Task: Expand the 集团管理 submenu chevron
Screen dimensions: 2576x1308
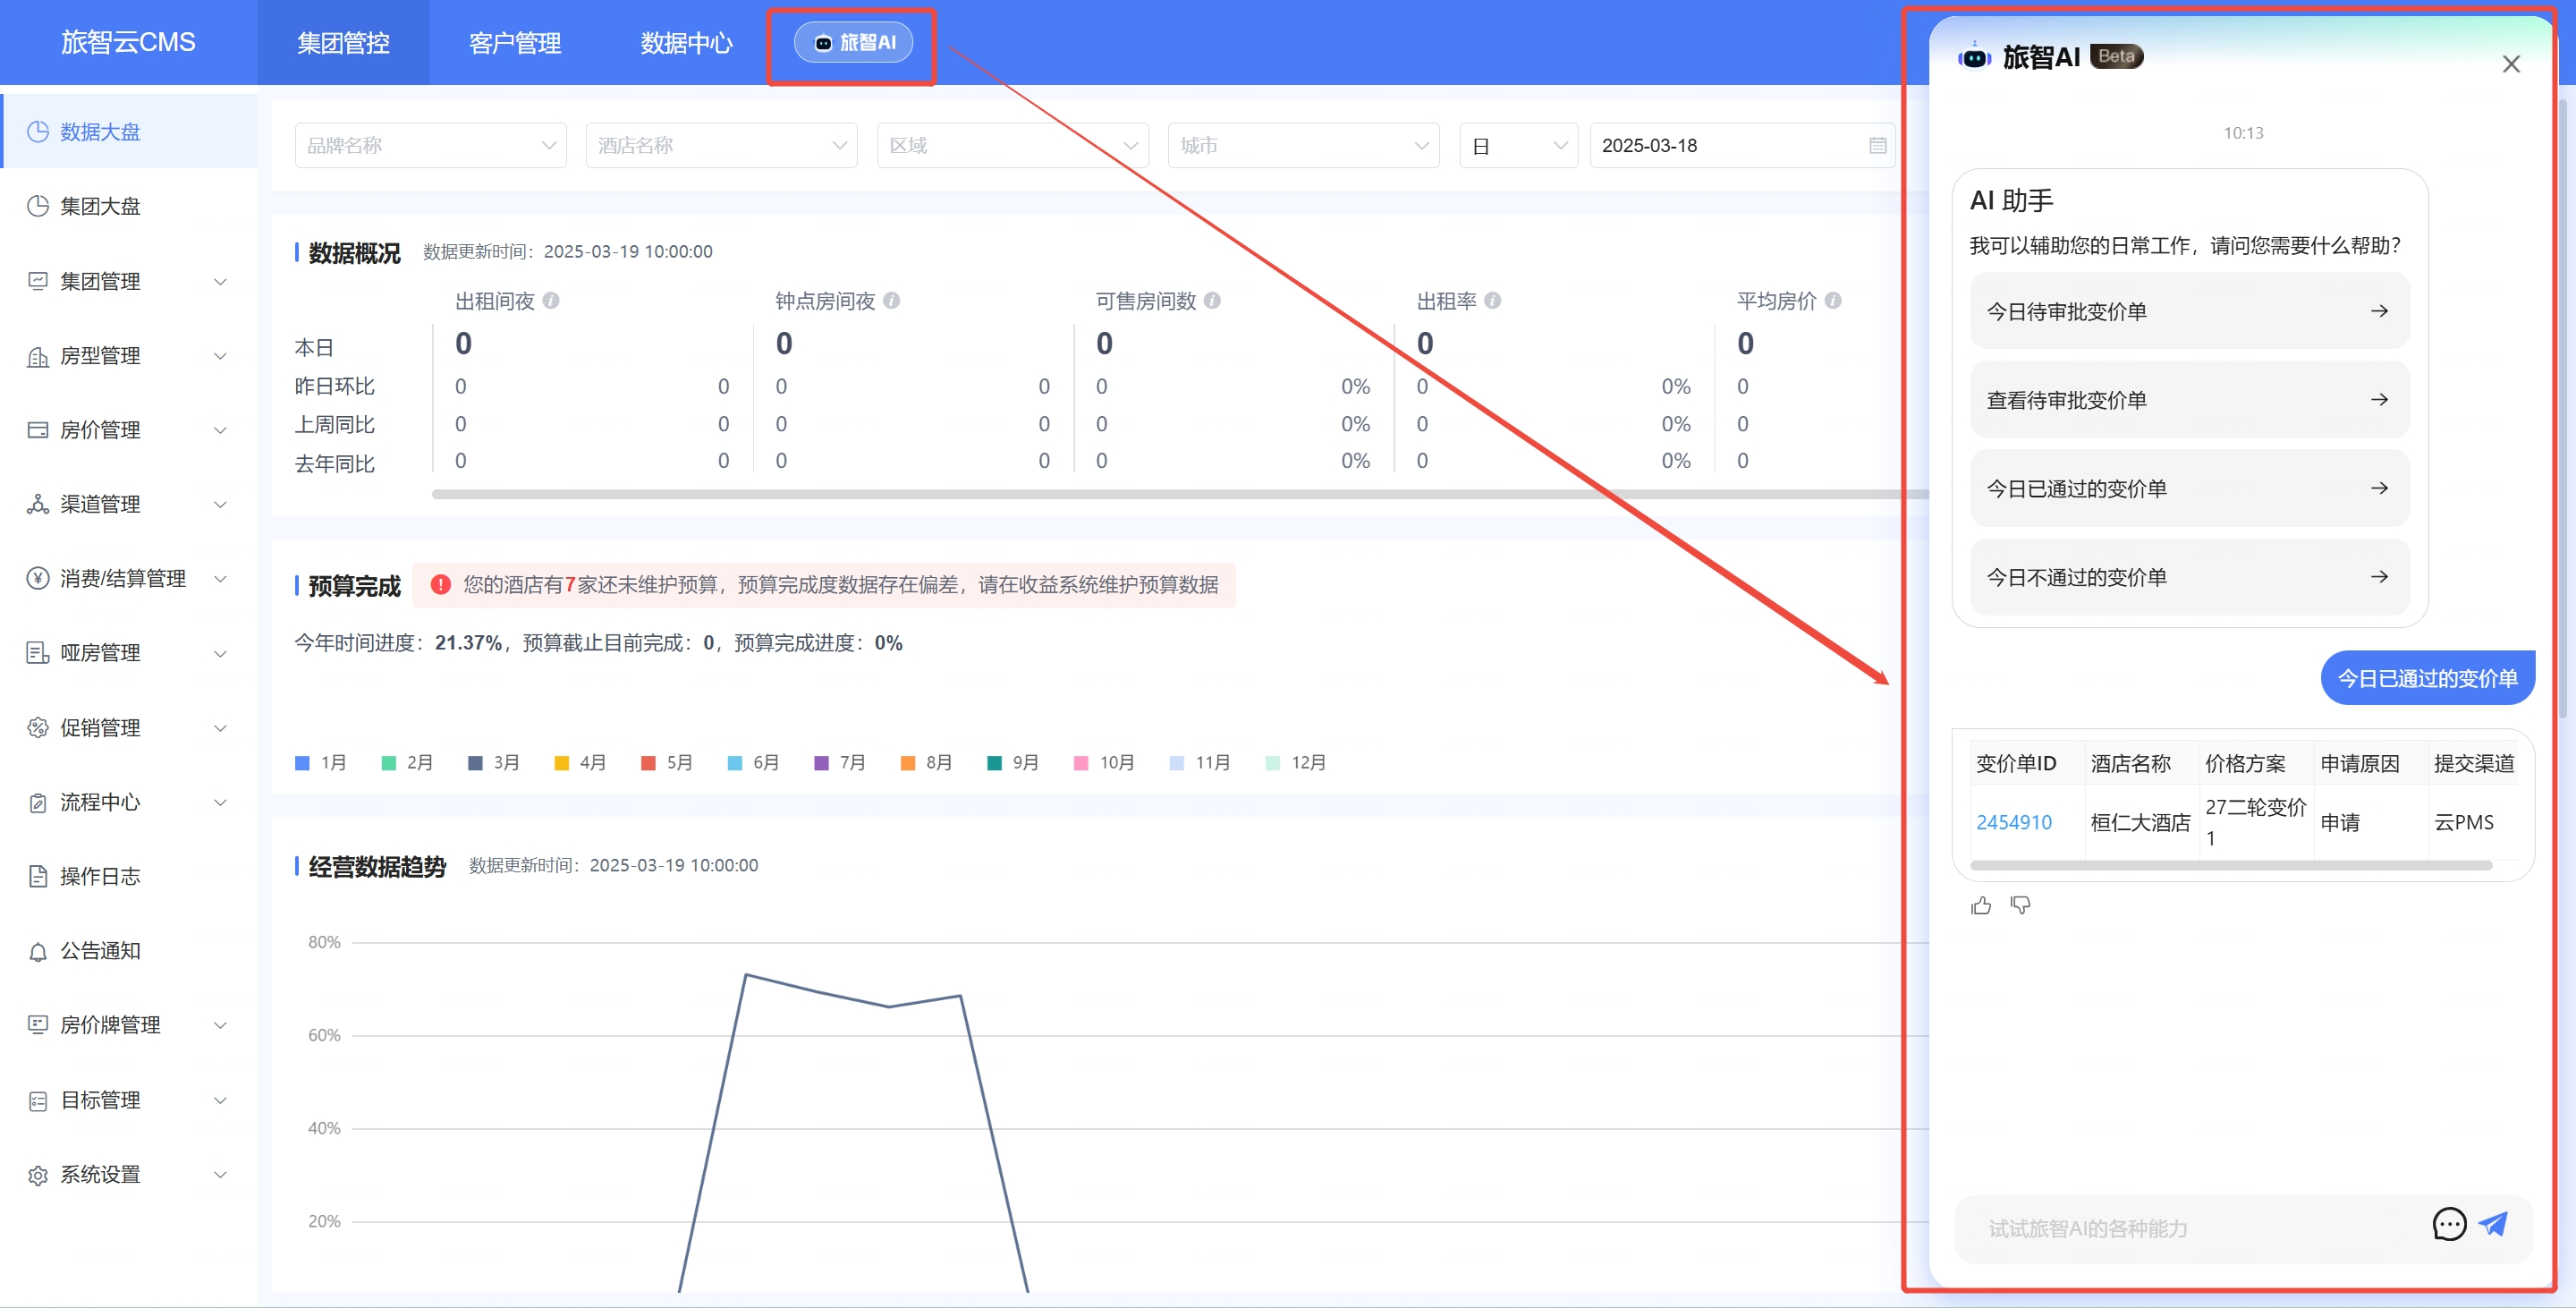Action: tap(221, 281)
